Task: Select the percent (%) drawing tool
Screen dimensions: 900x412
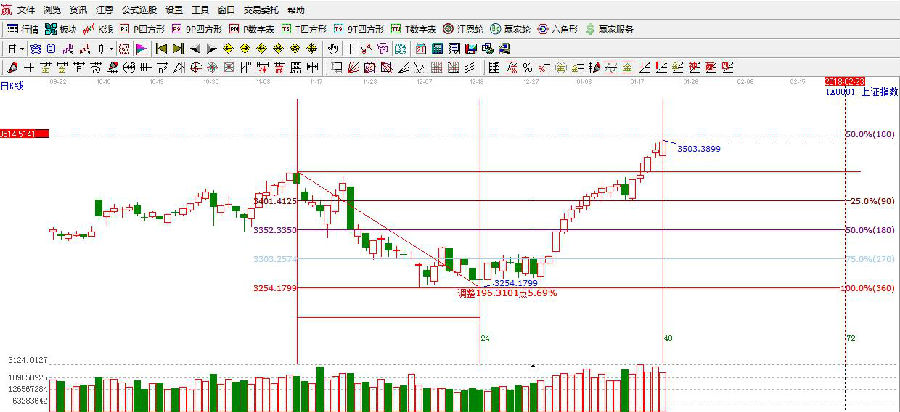Action: pyautogui.click(x=527, y=67)
